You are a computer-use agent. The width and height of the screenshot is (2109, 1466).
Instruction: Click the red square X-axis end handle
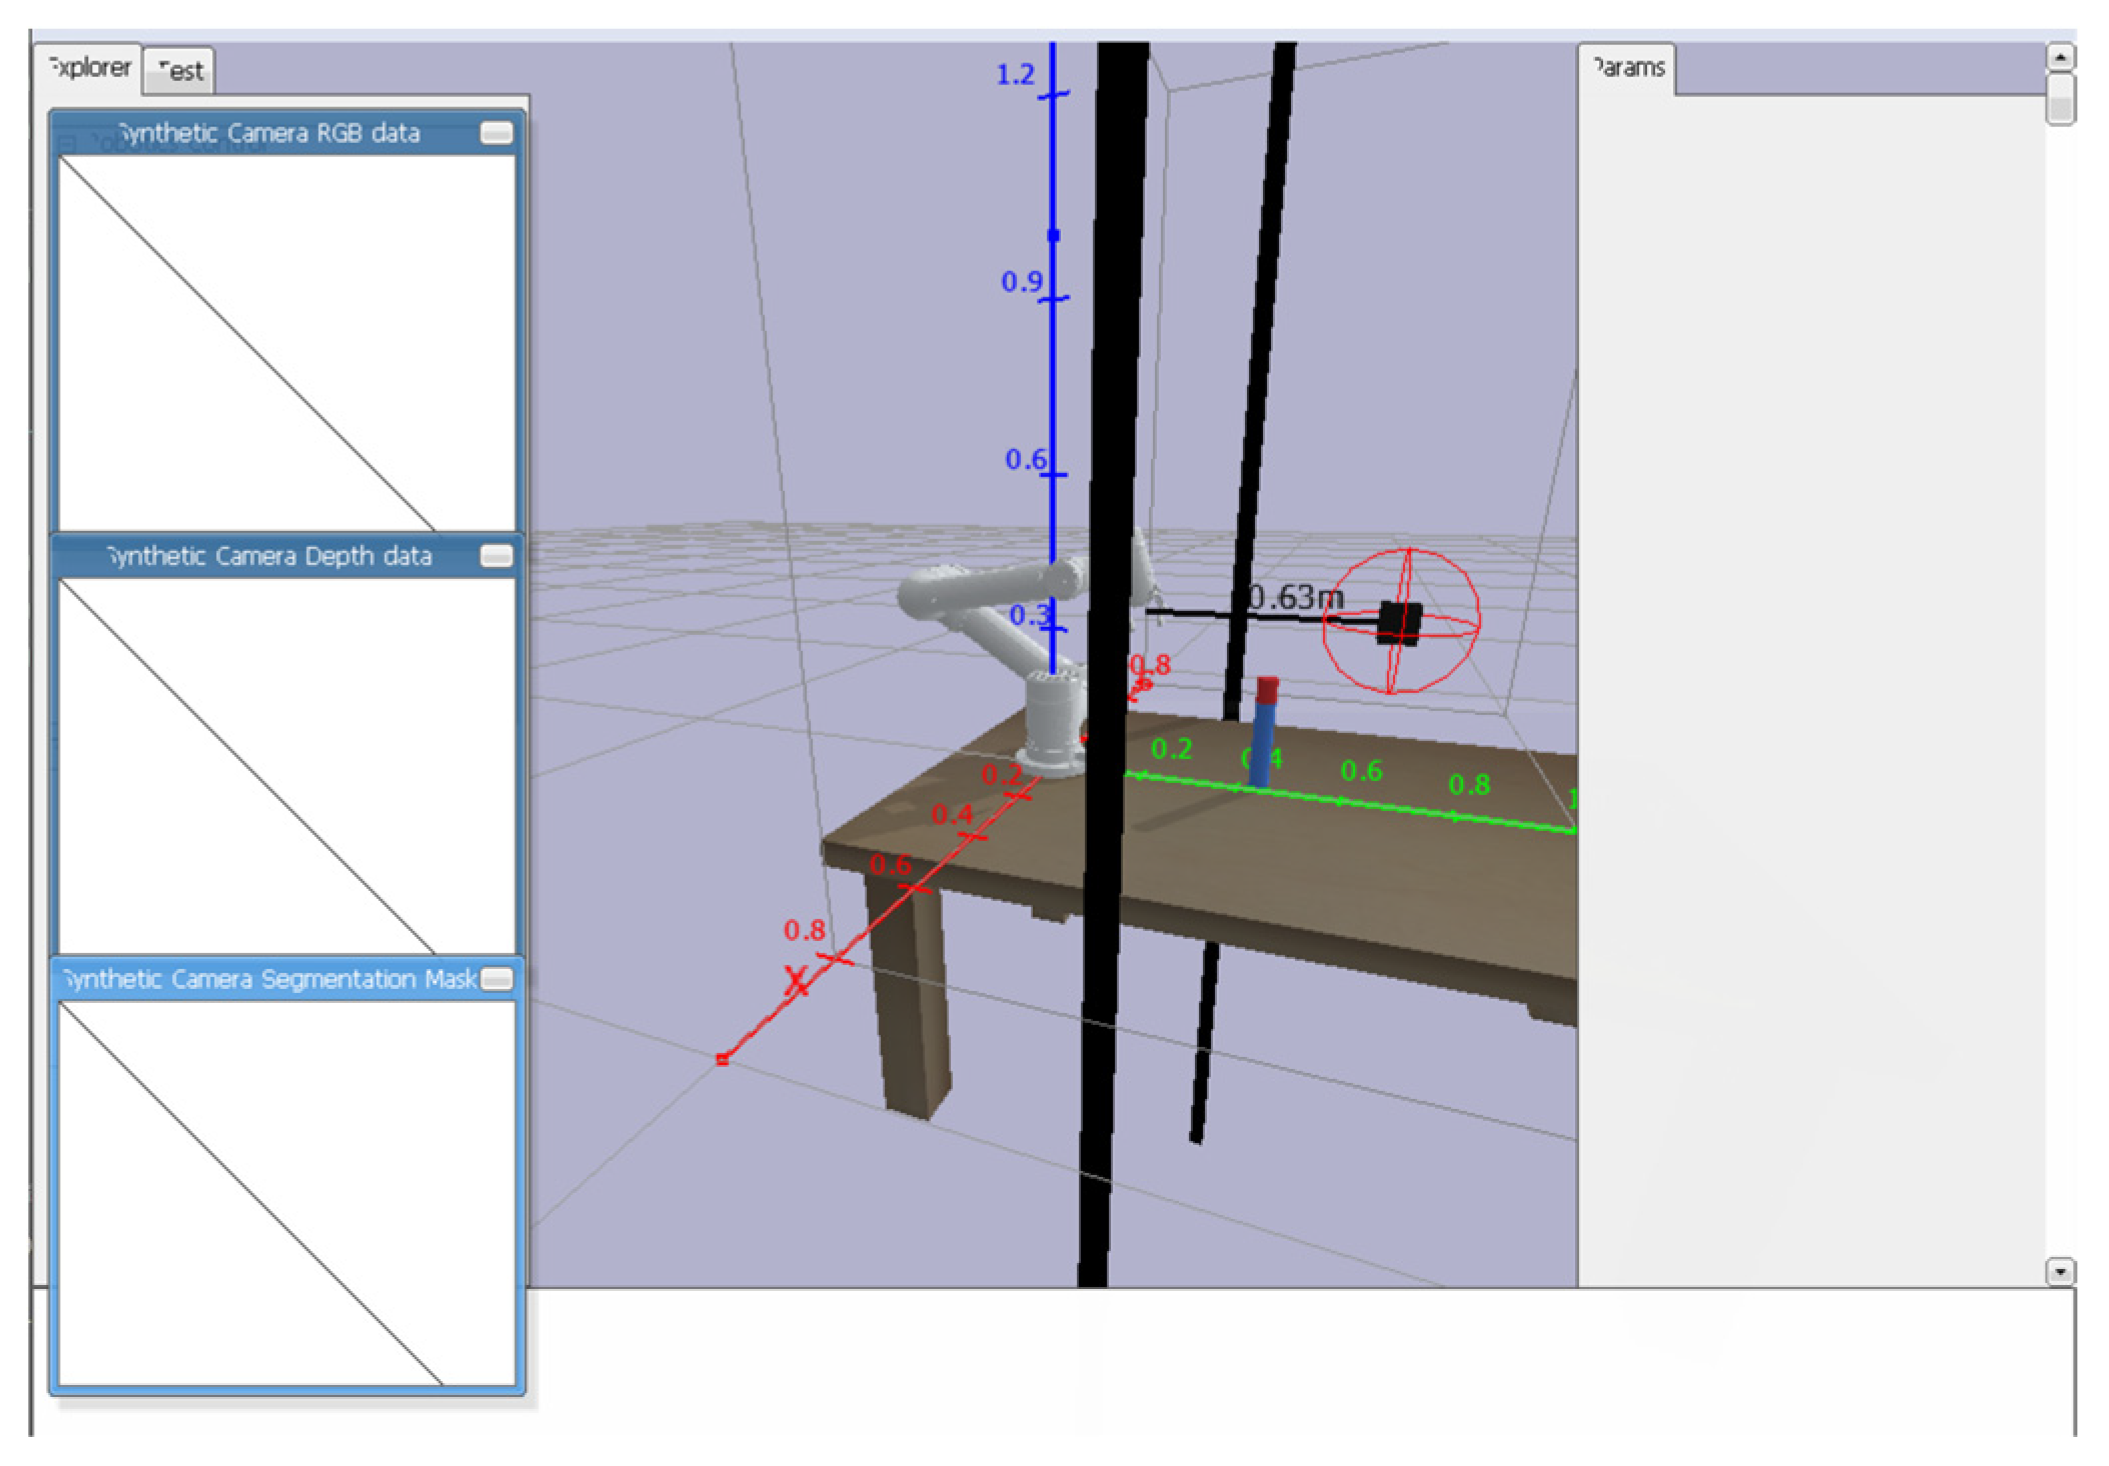coord(722,1059)
